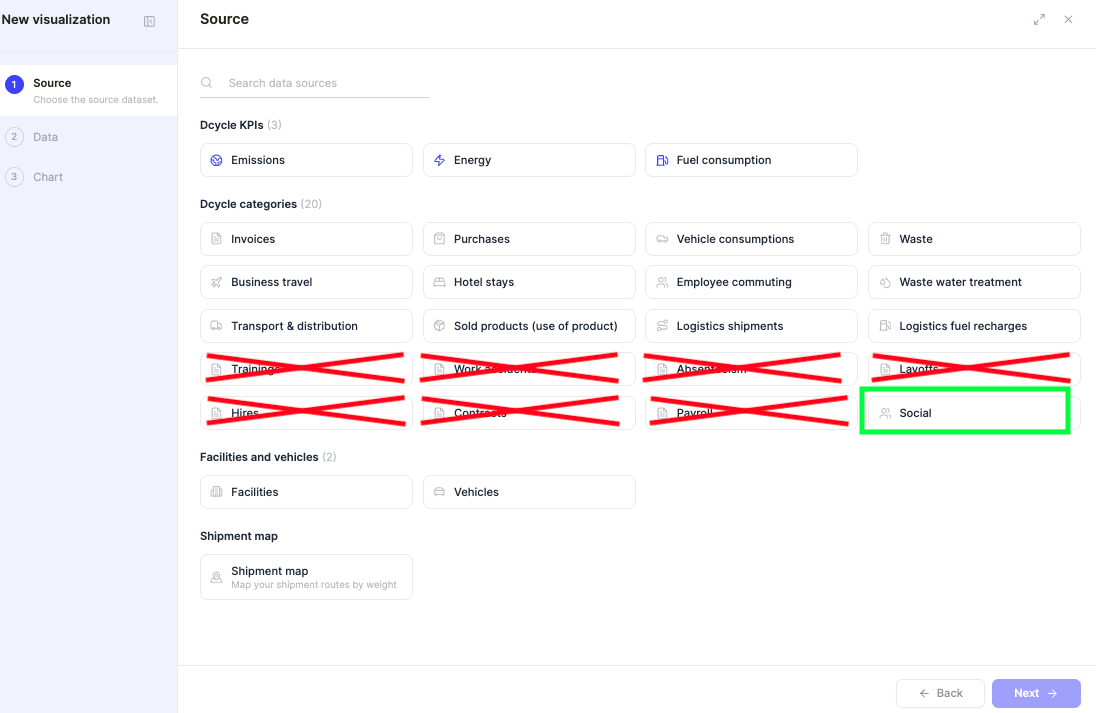This screenshot has width=1096, height=713.
Task: Select the Social category card
Action: tap(974, 413)
